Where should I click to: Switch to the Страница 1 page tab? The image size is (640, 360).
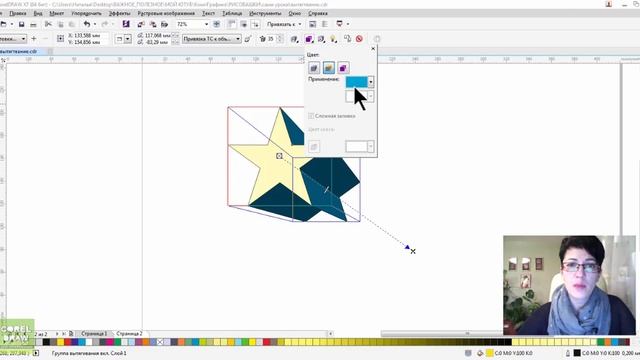[x=94, y=334]
